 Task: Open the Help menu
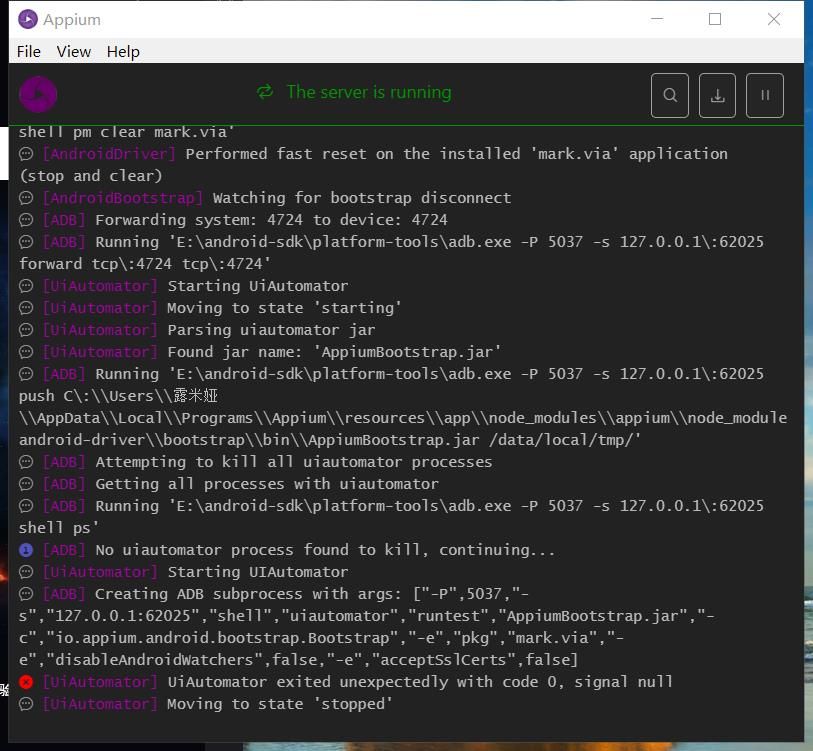tap(123, 51)
